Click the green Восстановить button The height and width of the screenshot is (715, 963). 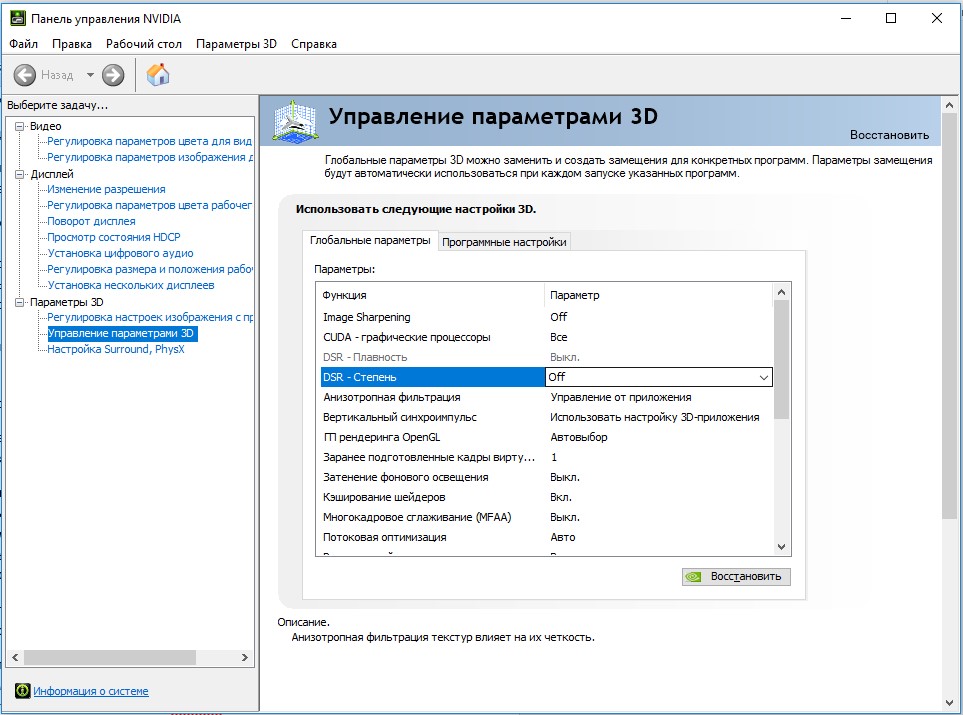click(x=736, y=576)
